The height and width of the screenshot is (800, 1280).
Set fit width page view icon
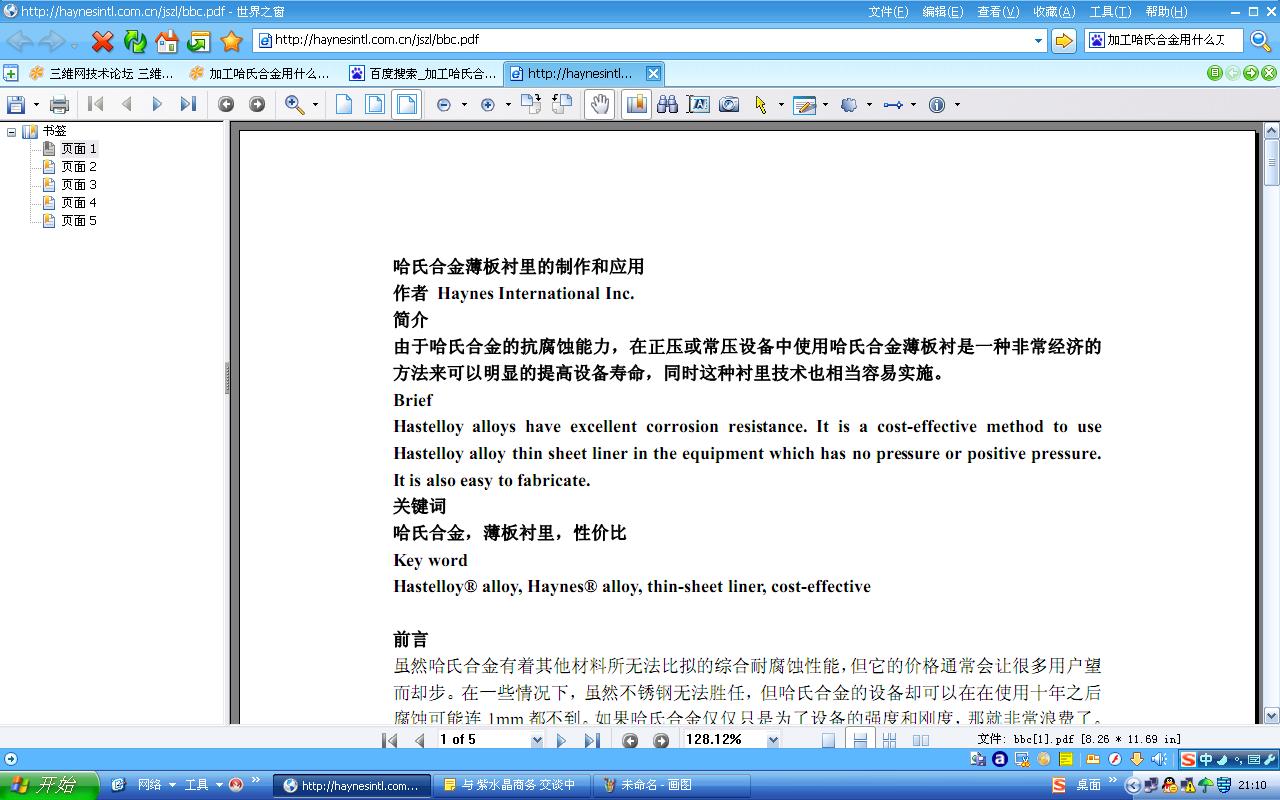[x=406, y=104]
